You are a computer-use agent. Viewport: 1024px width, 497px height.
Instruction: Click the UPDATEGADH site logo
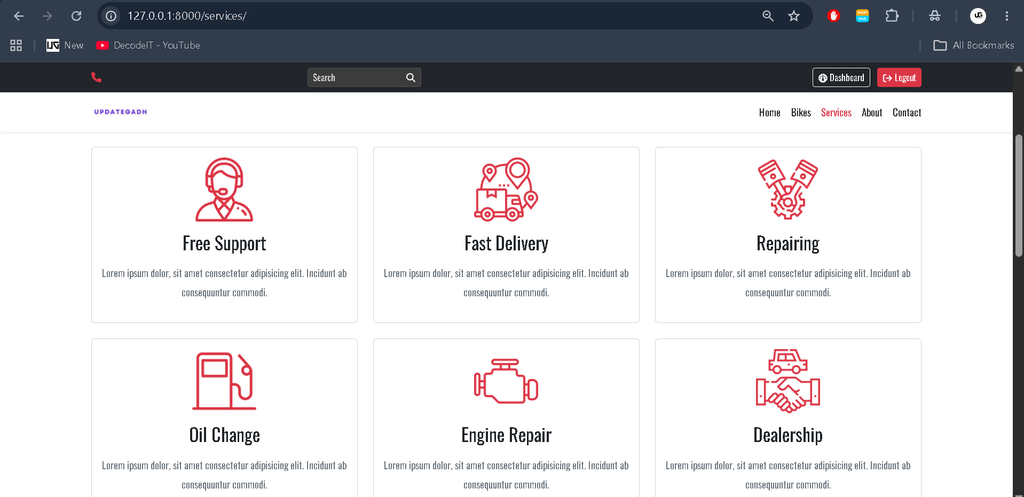pos(120,112)
